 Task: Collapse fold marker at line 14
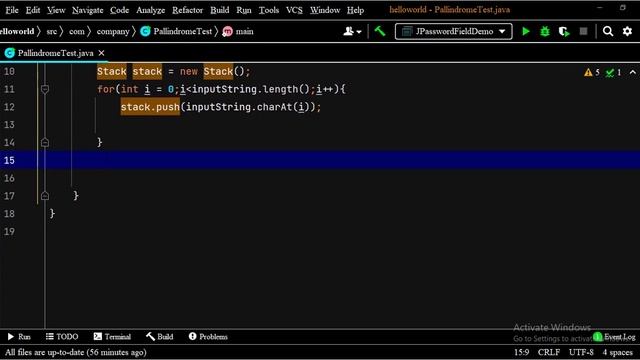[45, 142]
